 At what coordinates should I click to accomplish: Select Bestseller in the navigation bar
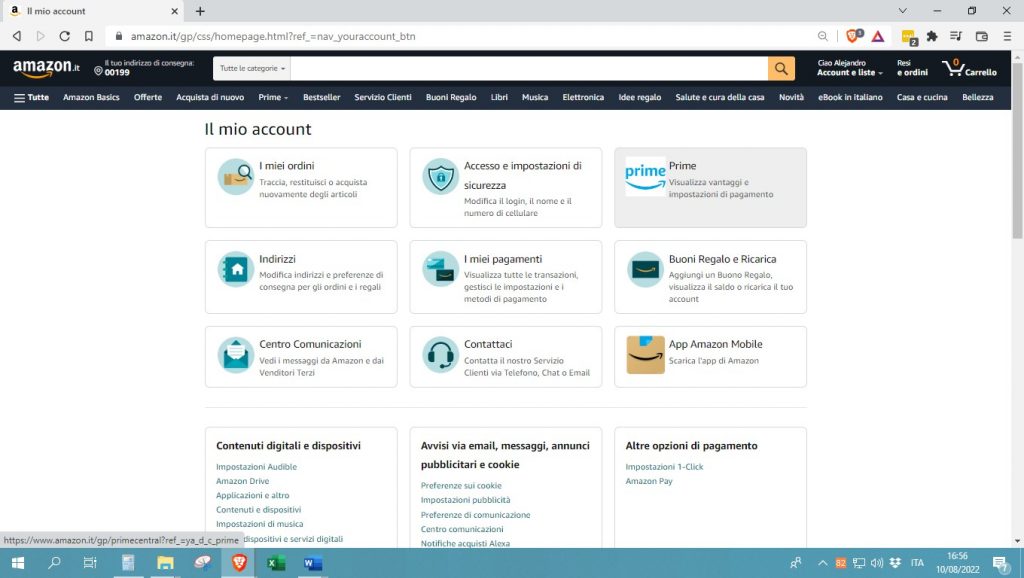[321, 97]
